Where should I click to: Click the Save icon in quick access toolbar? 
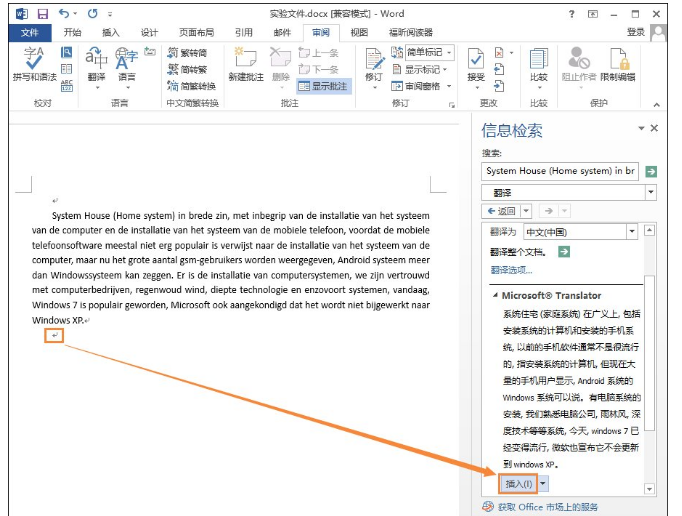(x=43, y=14)
